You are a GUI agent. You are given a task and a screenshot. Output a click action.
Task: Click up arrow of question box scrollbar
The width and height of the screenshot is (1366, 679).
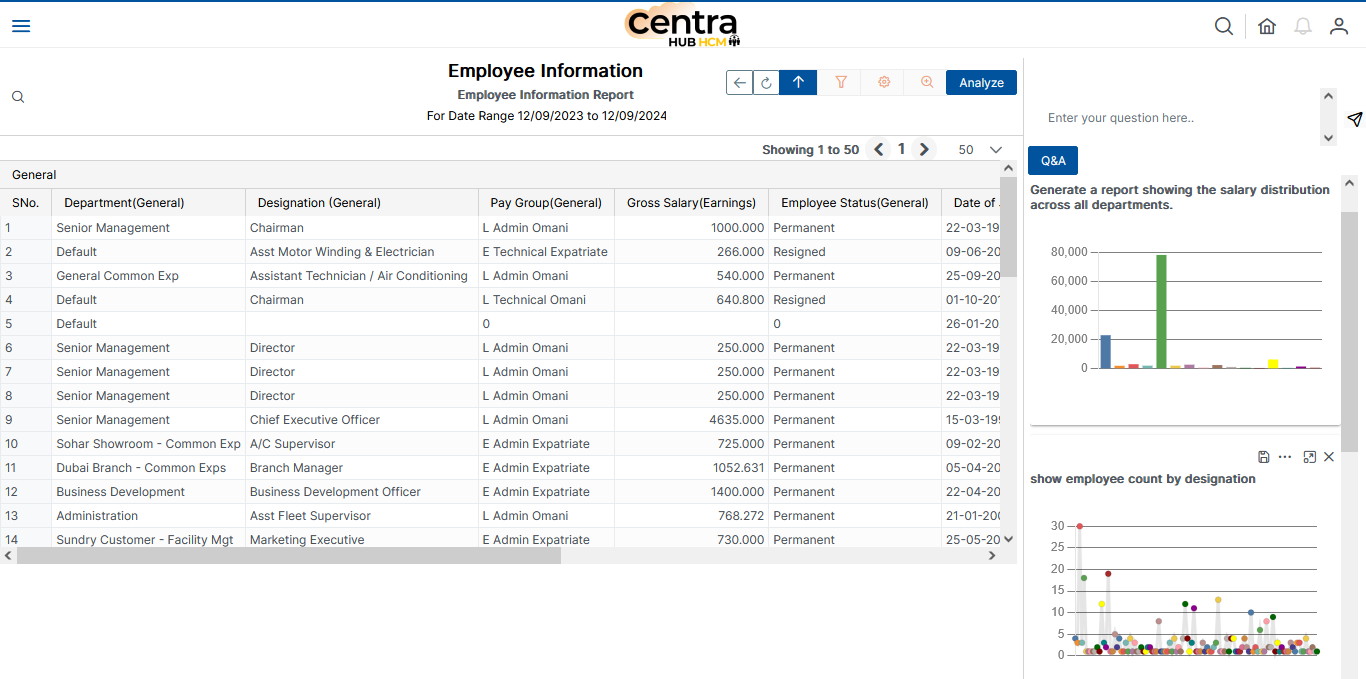click(x=1328, y=97)
